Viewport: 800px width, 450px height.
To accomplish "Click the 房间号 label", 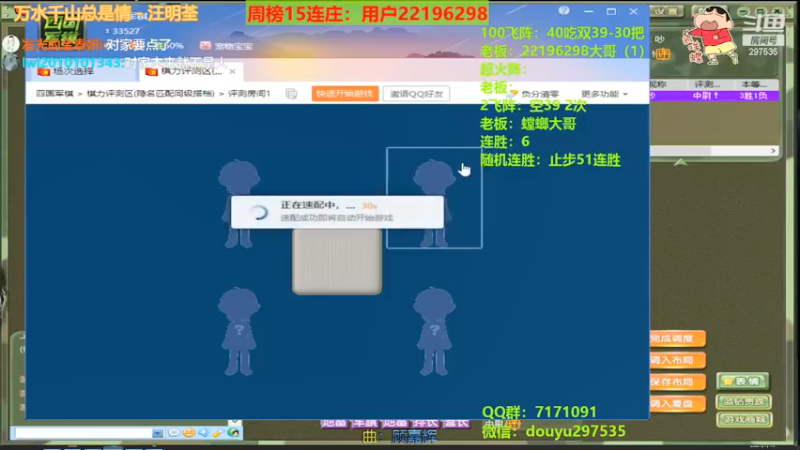I will (763, 40).
